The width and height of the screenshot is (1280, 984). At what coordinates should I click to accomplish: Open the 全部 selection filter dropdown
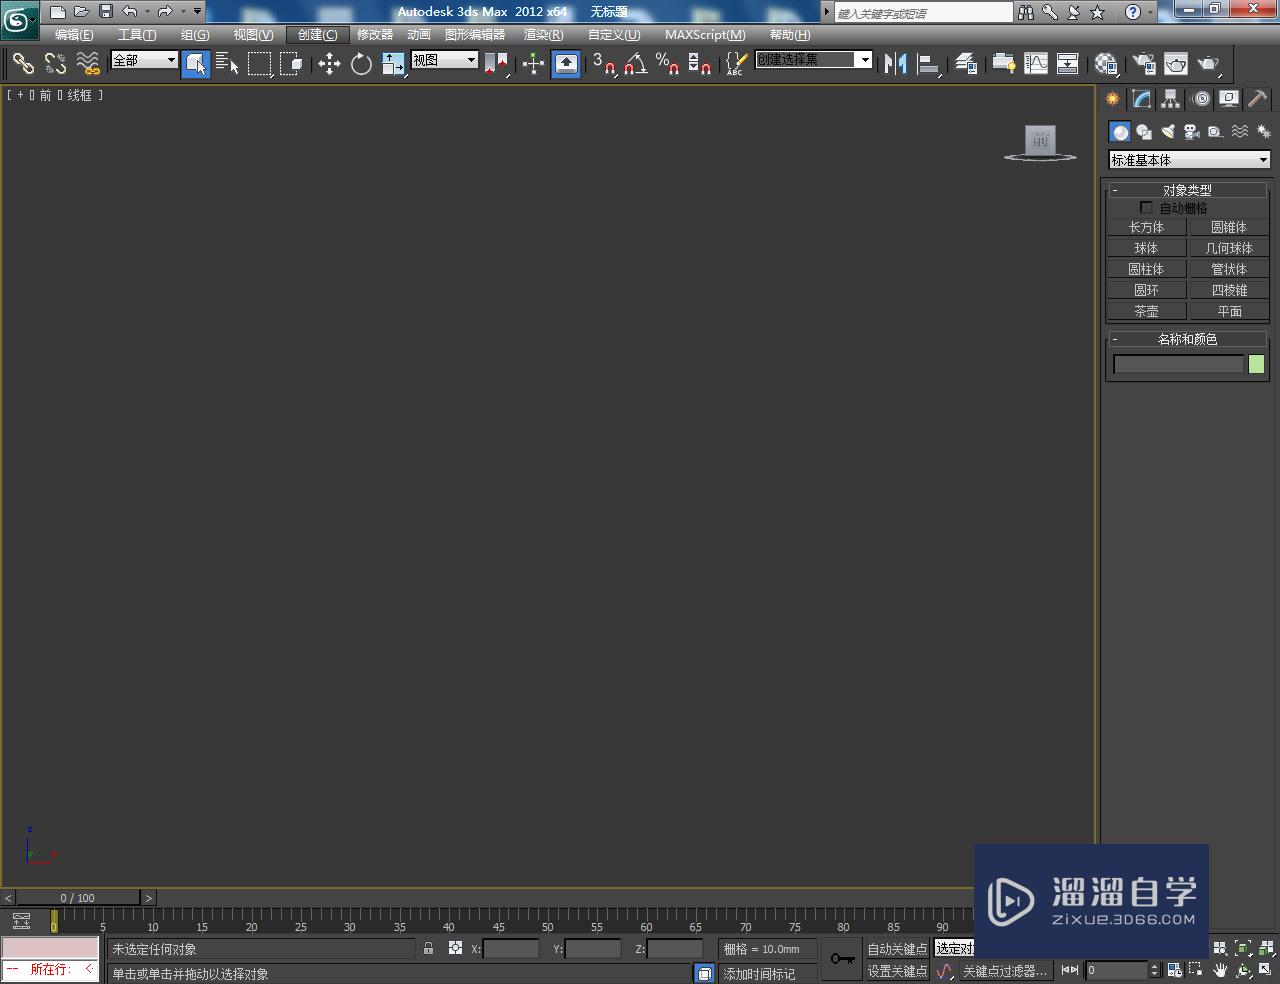tap(144, 60)
